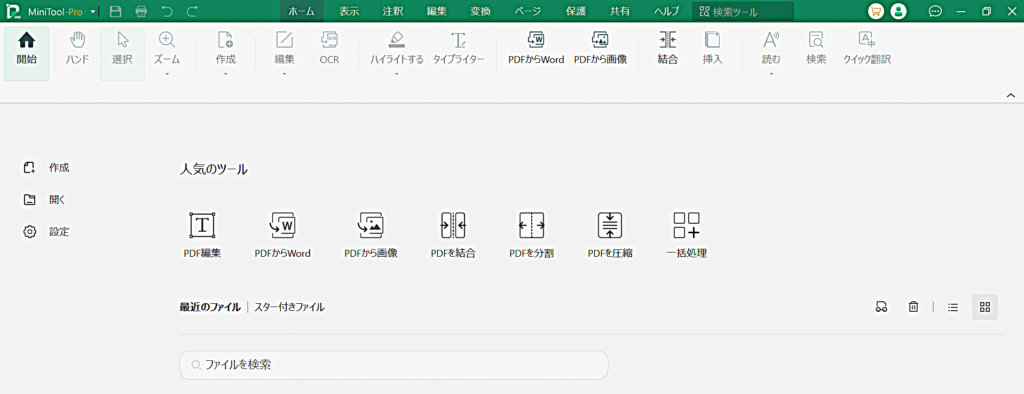Switch to the ホーム tab
1024x394 pixels.
(x=302, y=11)
